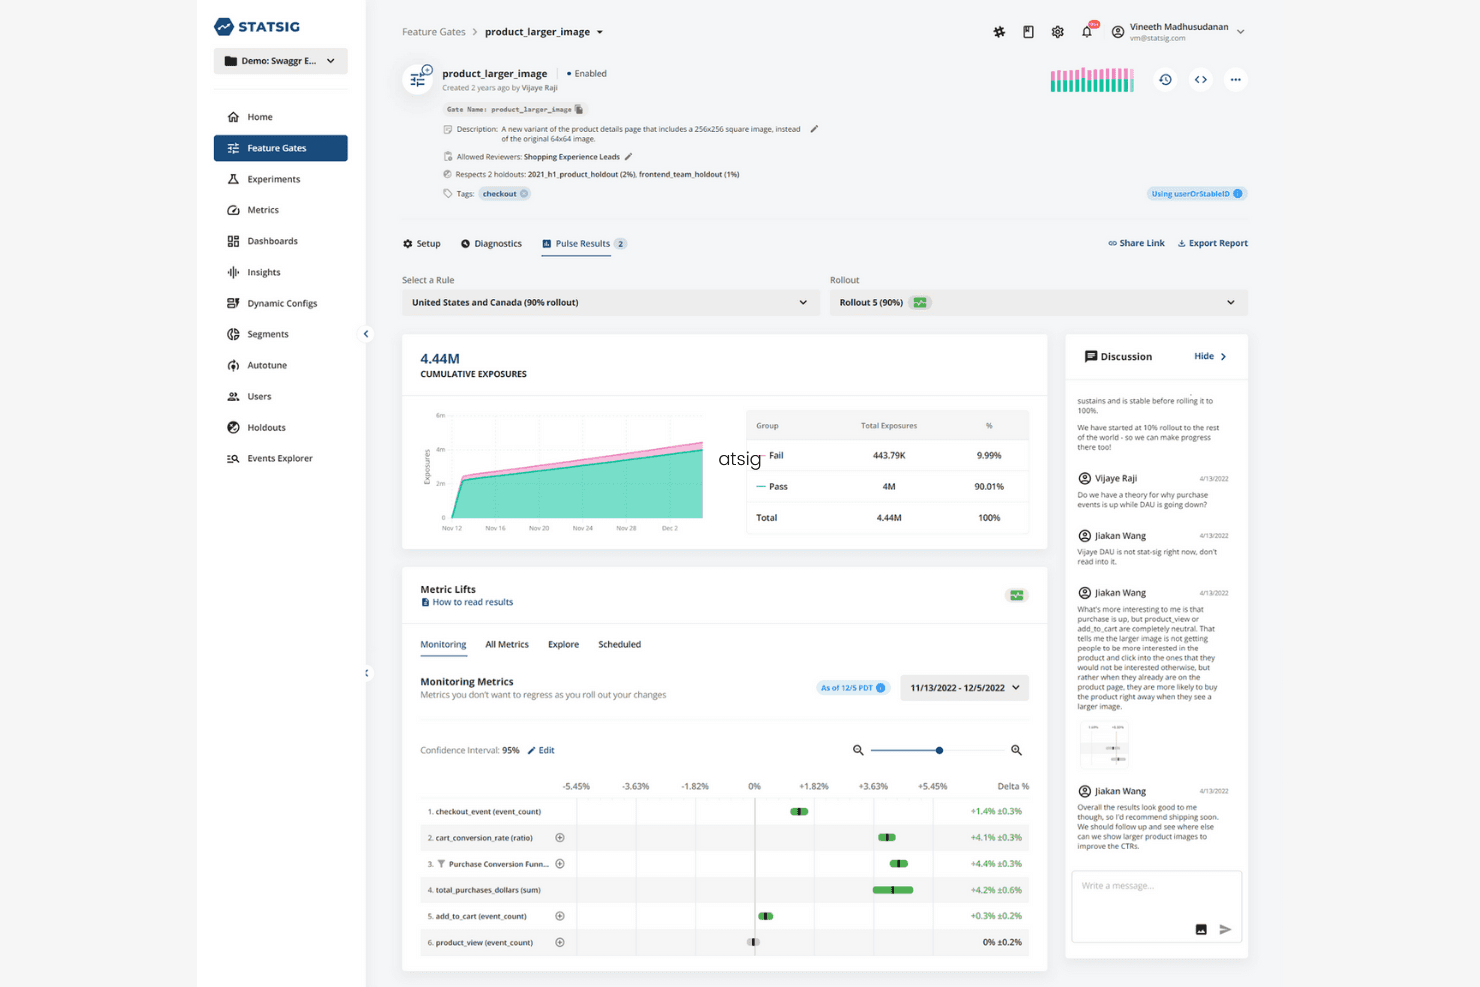The image size is (1480, 987).
Task: Open the Rollout 5 (90%) dropdown
Action: (x=1039, y=303)
